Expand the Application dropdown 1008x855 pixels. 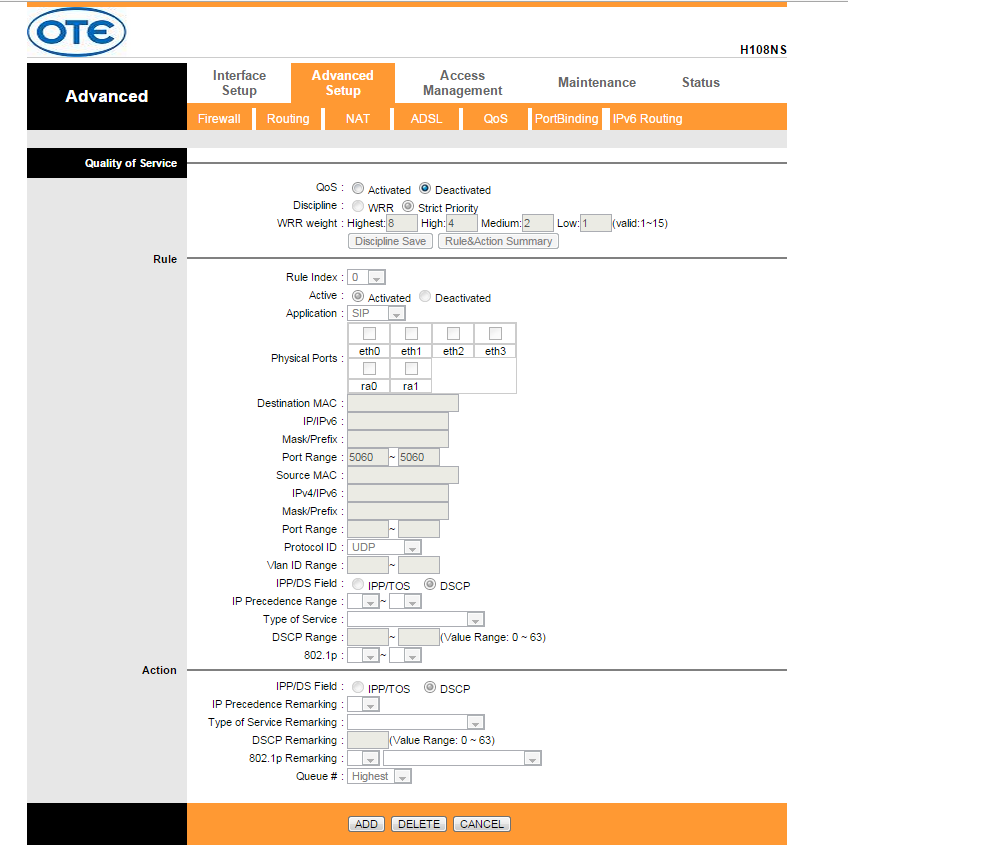[376, 313]
